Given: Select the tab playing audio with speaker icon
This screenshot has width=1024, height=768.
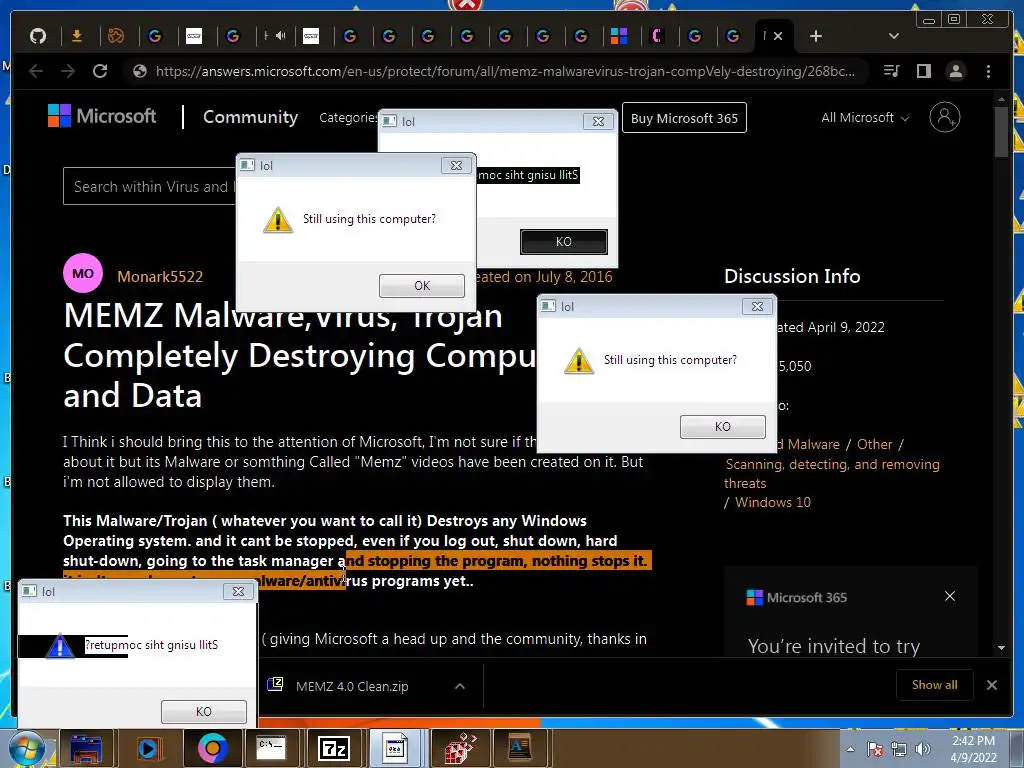Looking at the screenshot, I should click(275, 36).
